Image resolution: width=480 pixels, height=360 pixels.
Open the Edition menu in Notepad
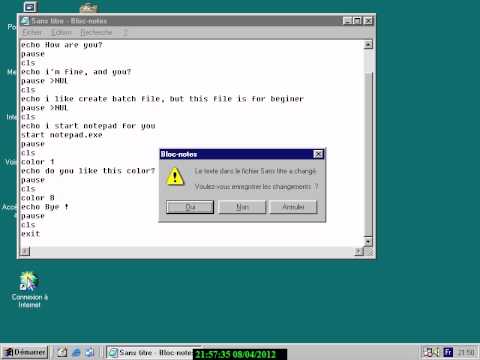61,32
